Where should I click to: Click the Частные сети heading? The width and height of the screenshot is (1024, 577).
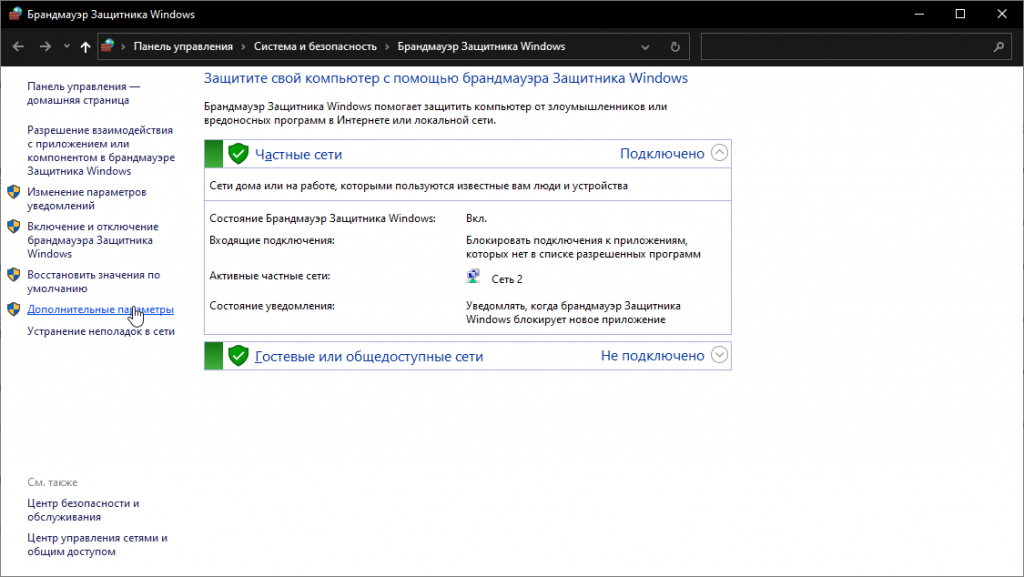click(298, 155)
